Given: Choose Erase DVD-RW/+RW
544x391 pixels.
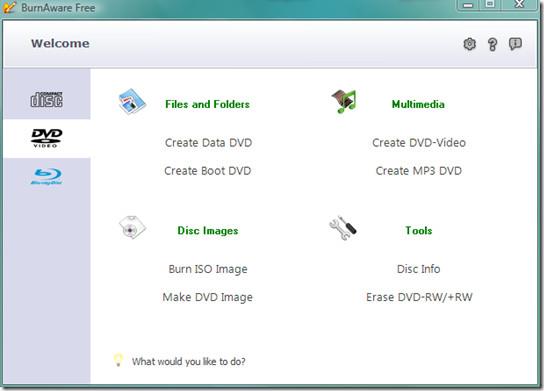Looking at the screenshot, I should point(419,297).
